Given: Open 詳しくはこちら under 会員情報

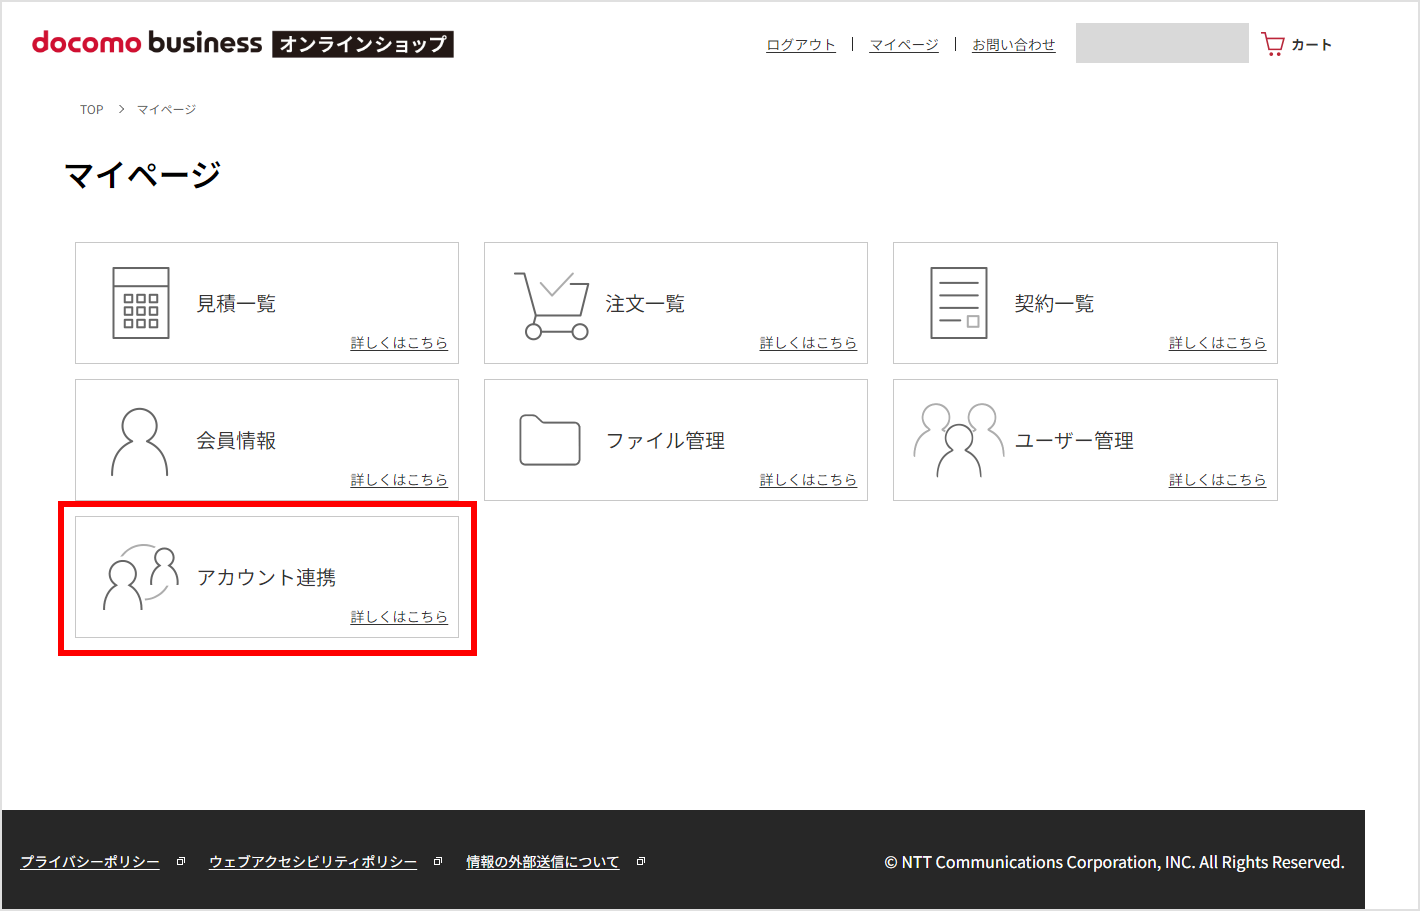Looking at the screenshot, I should (x=399, y=480).
